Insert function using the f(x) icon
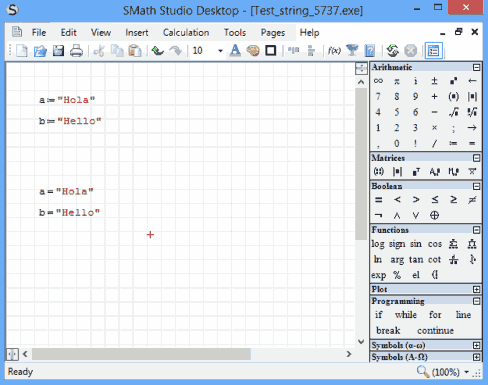Viewport: 488px width, 385px height. (x=334, y=51)
